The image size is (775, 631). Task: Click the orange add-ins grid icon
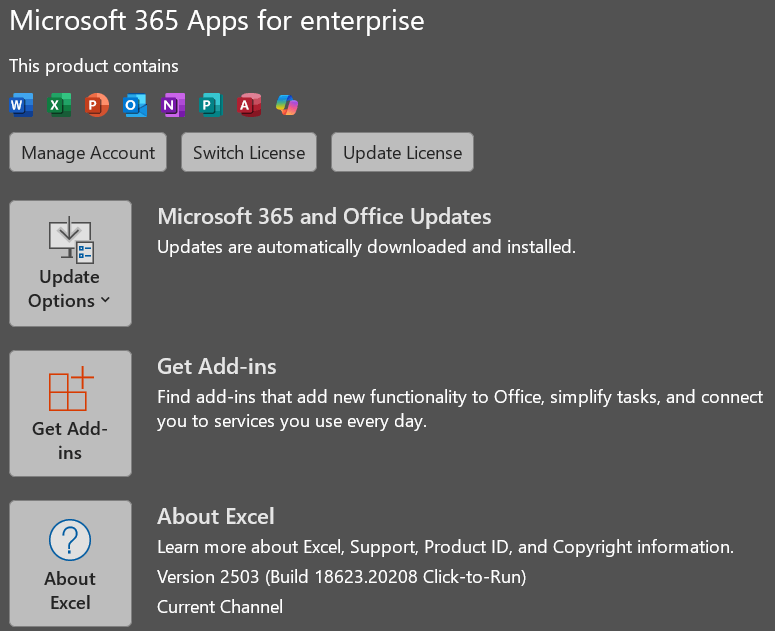coord(71,389)
